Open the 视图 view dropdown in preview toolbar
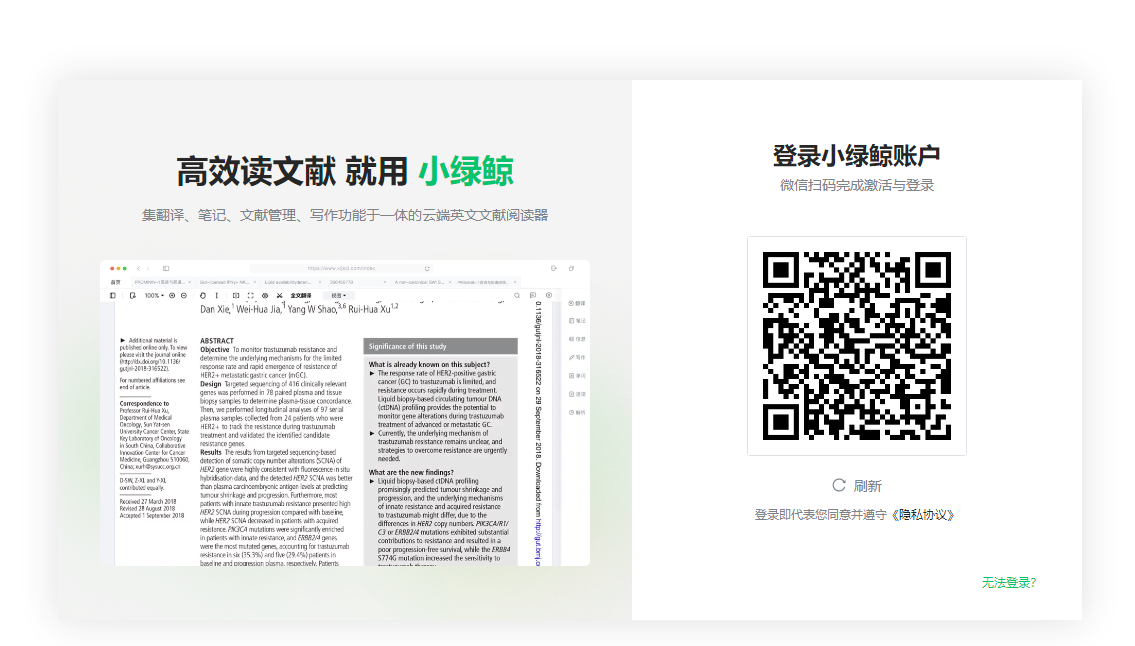The height and width of the screenshot is (646, 1135). click(339, 295)
